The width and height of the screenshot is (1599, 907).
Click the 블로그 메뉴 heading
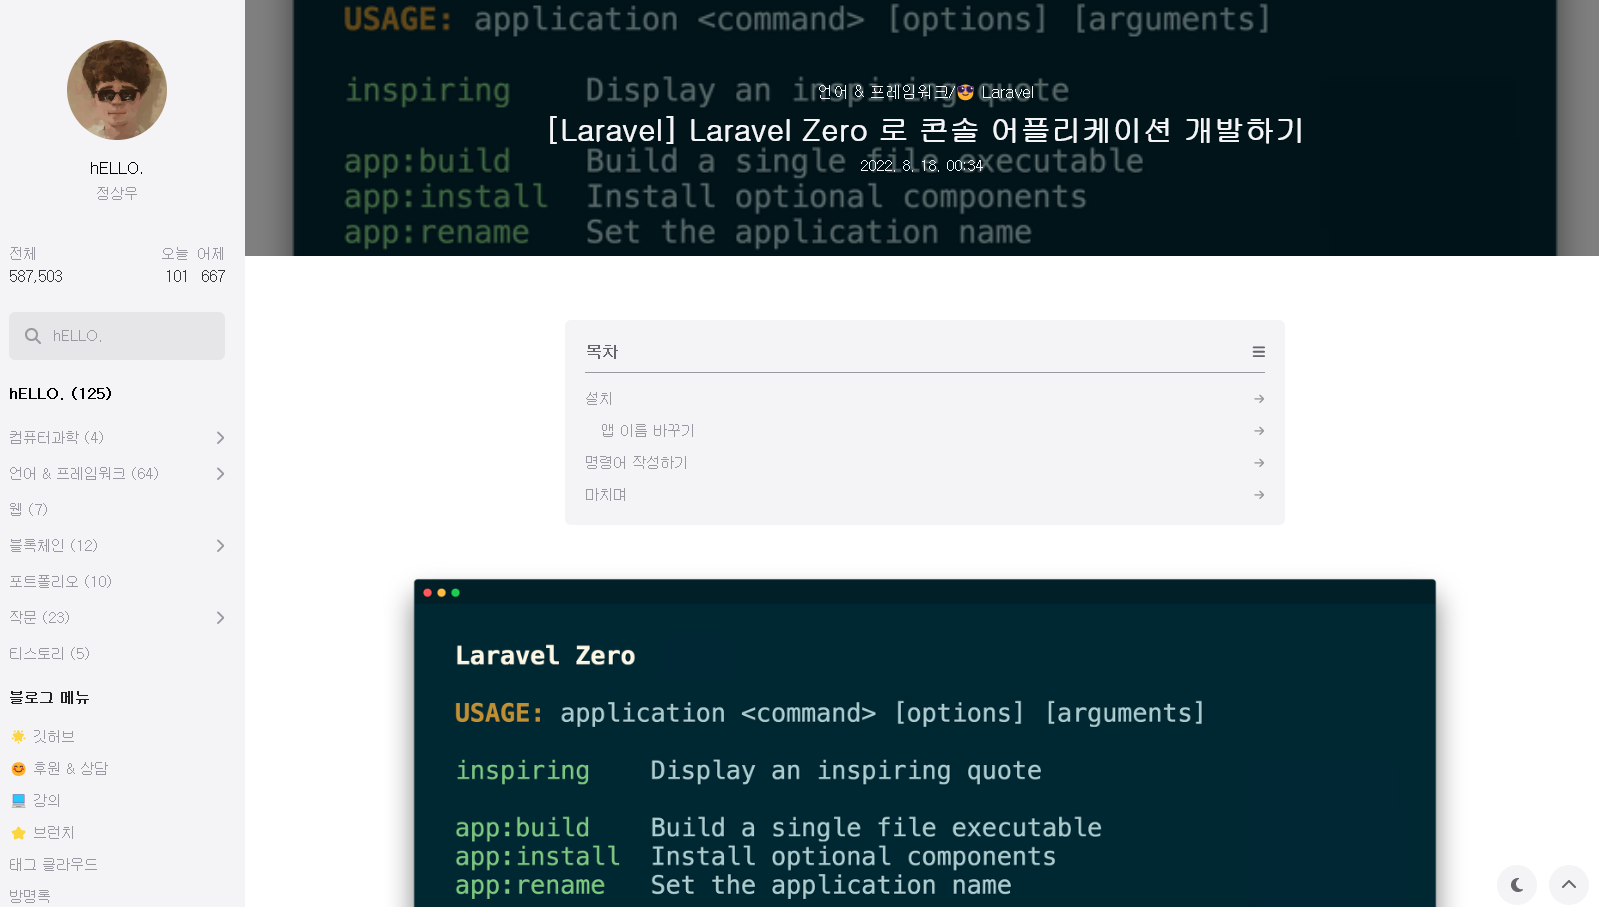pos(50,697)
